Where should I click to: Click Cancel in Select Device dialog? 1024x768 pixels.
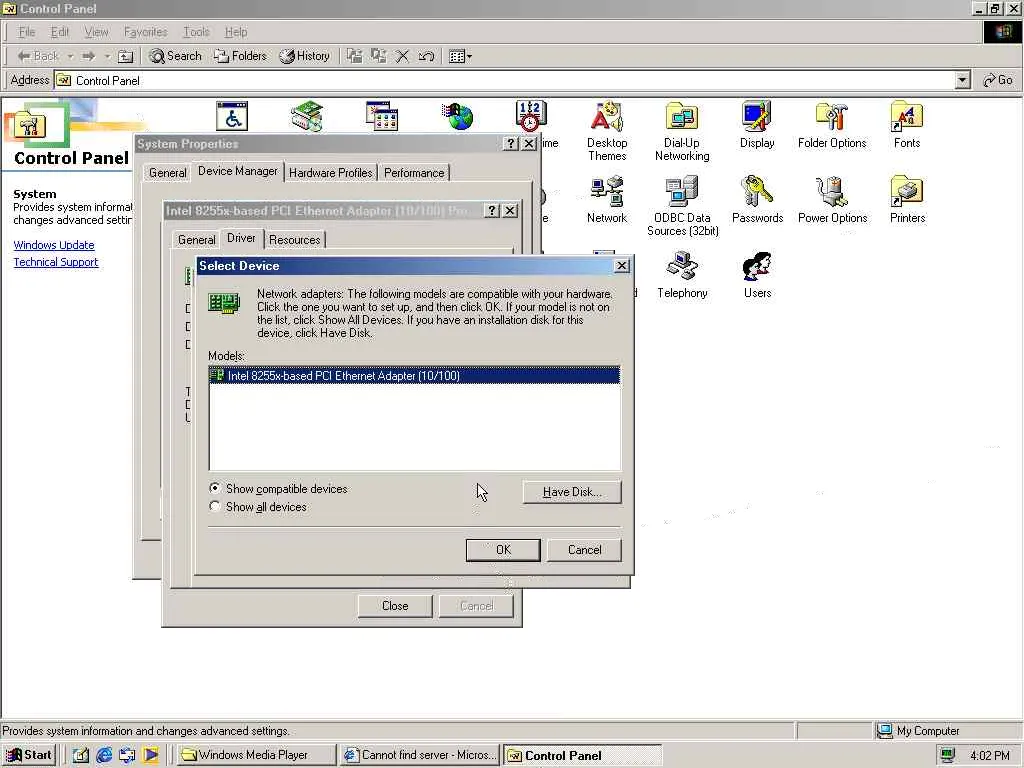[x=584, y=550]
